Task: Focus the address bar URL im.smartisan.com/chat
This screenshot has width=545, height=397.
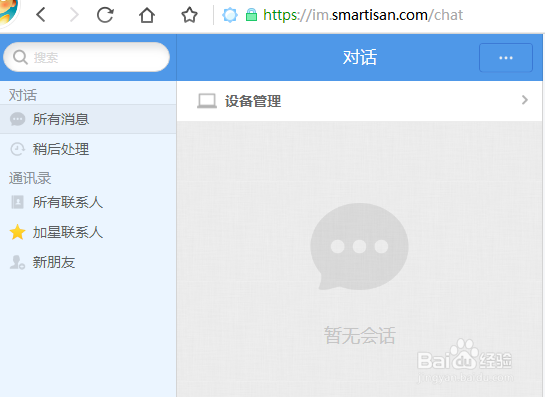Action: pyautogui.click(x=363, y=15)
